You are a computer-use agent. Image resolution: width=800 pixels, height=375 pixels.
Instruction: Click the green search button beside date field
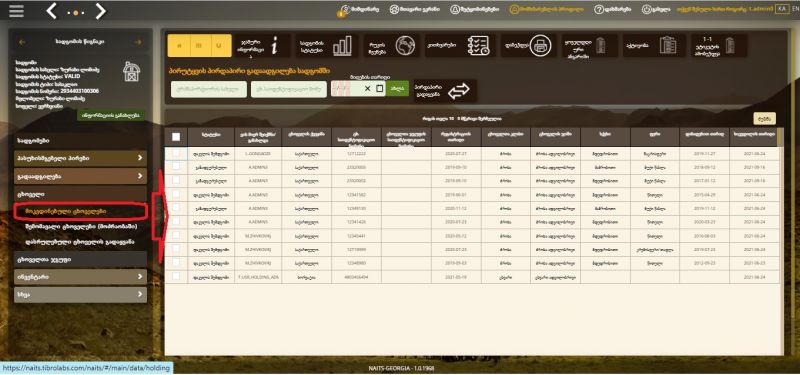point(397,88)
